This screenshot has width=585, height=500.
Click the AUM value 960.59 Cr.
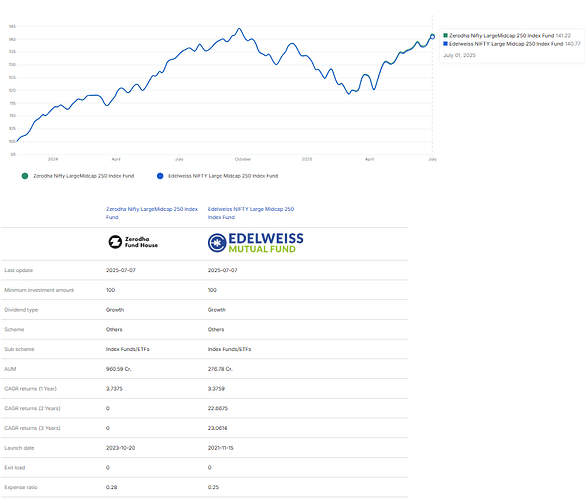(119, 369)
